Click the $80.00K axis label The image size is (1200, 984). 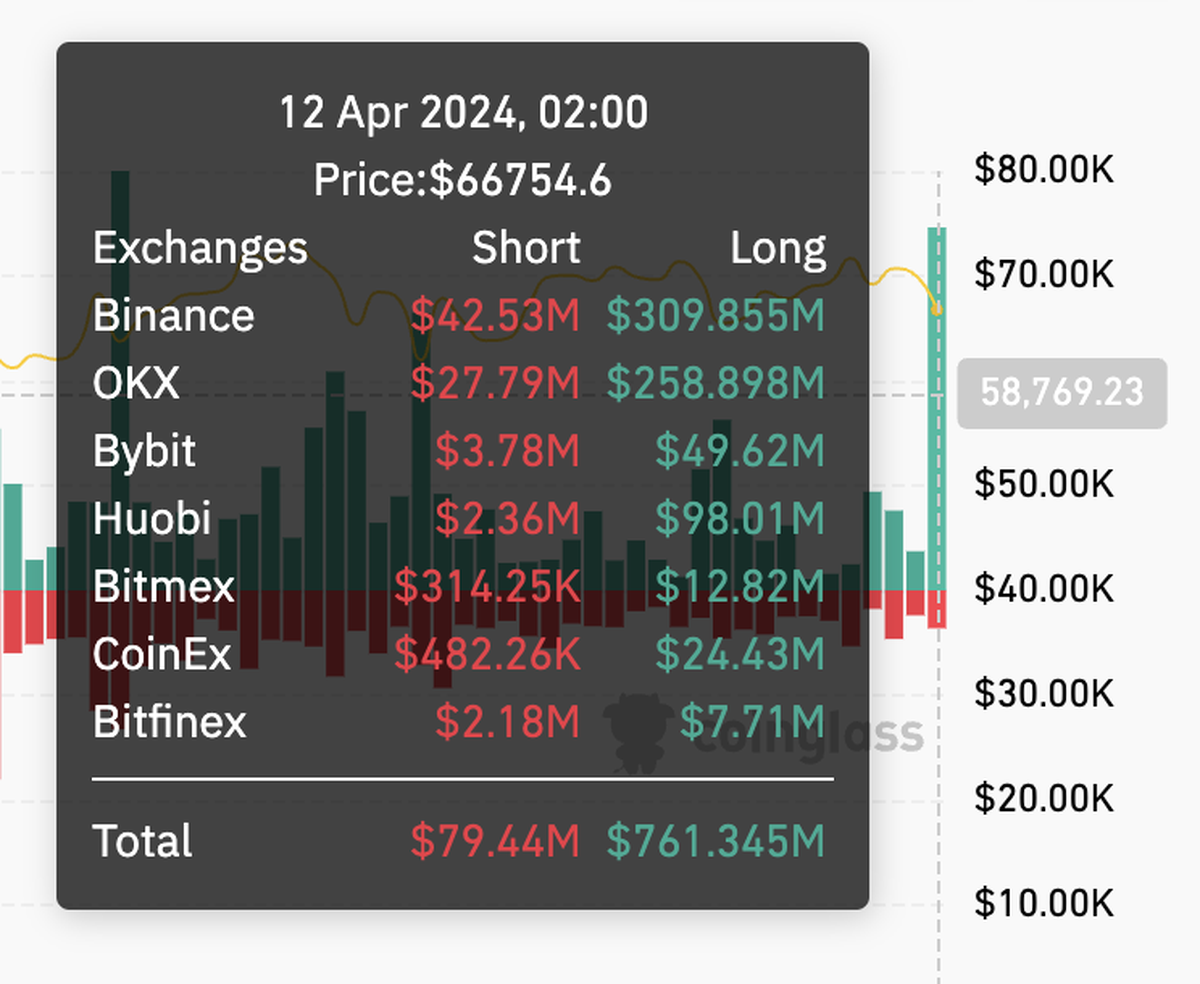coord(1044,169)
